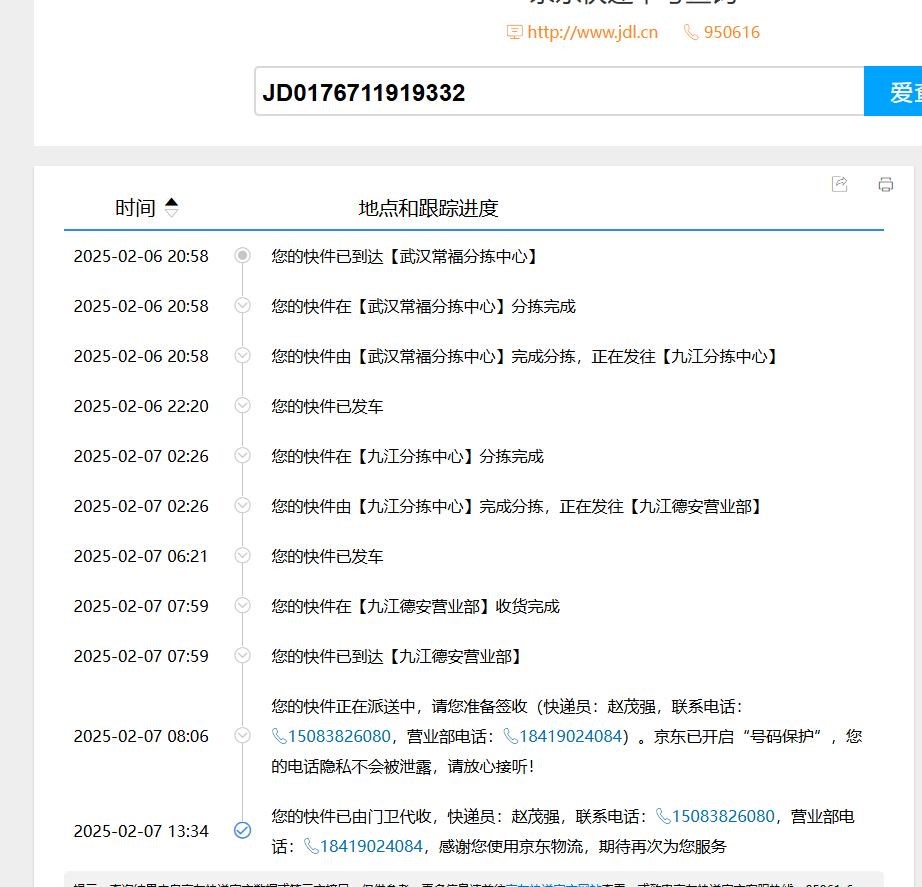Call courier 15083826080 in the 08:06 派送中 entry
This screenshot has height=887, width=922.
tap(332, 736)
